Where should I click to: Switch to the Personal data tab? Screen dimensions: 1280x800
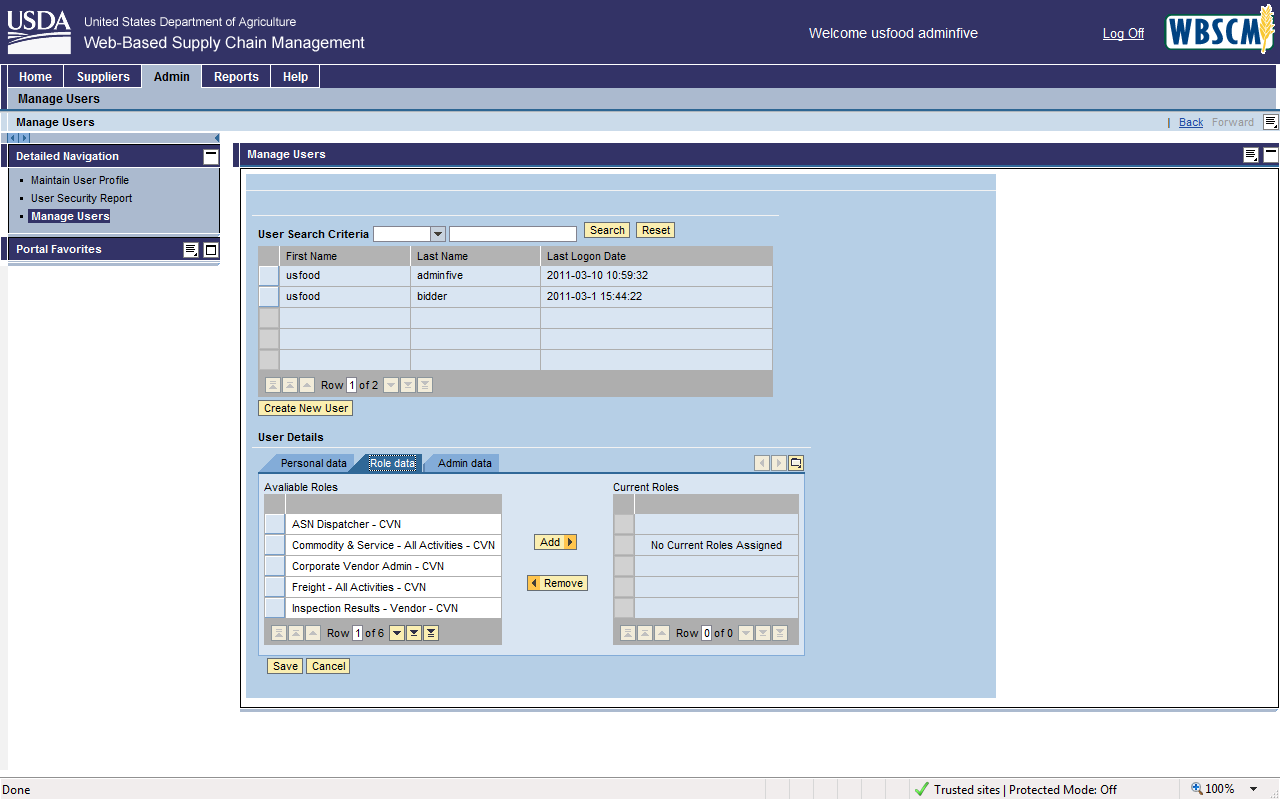pos(313,463)
